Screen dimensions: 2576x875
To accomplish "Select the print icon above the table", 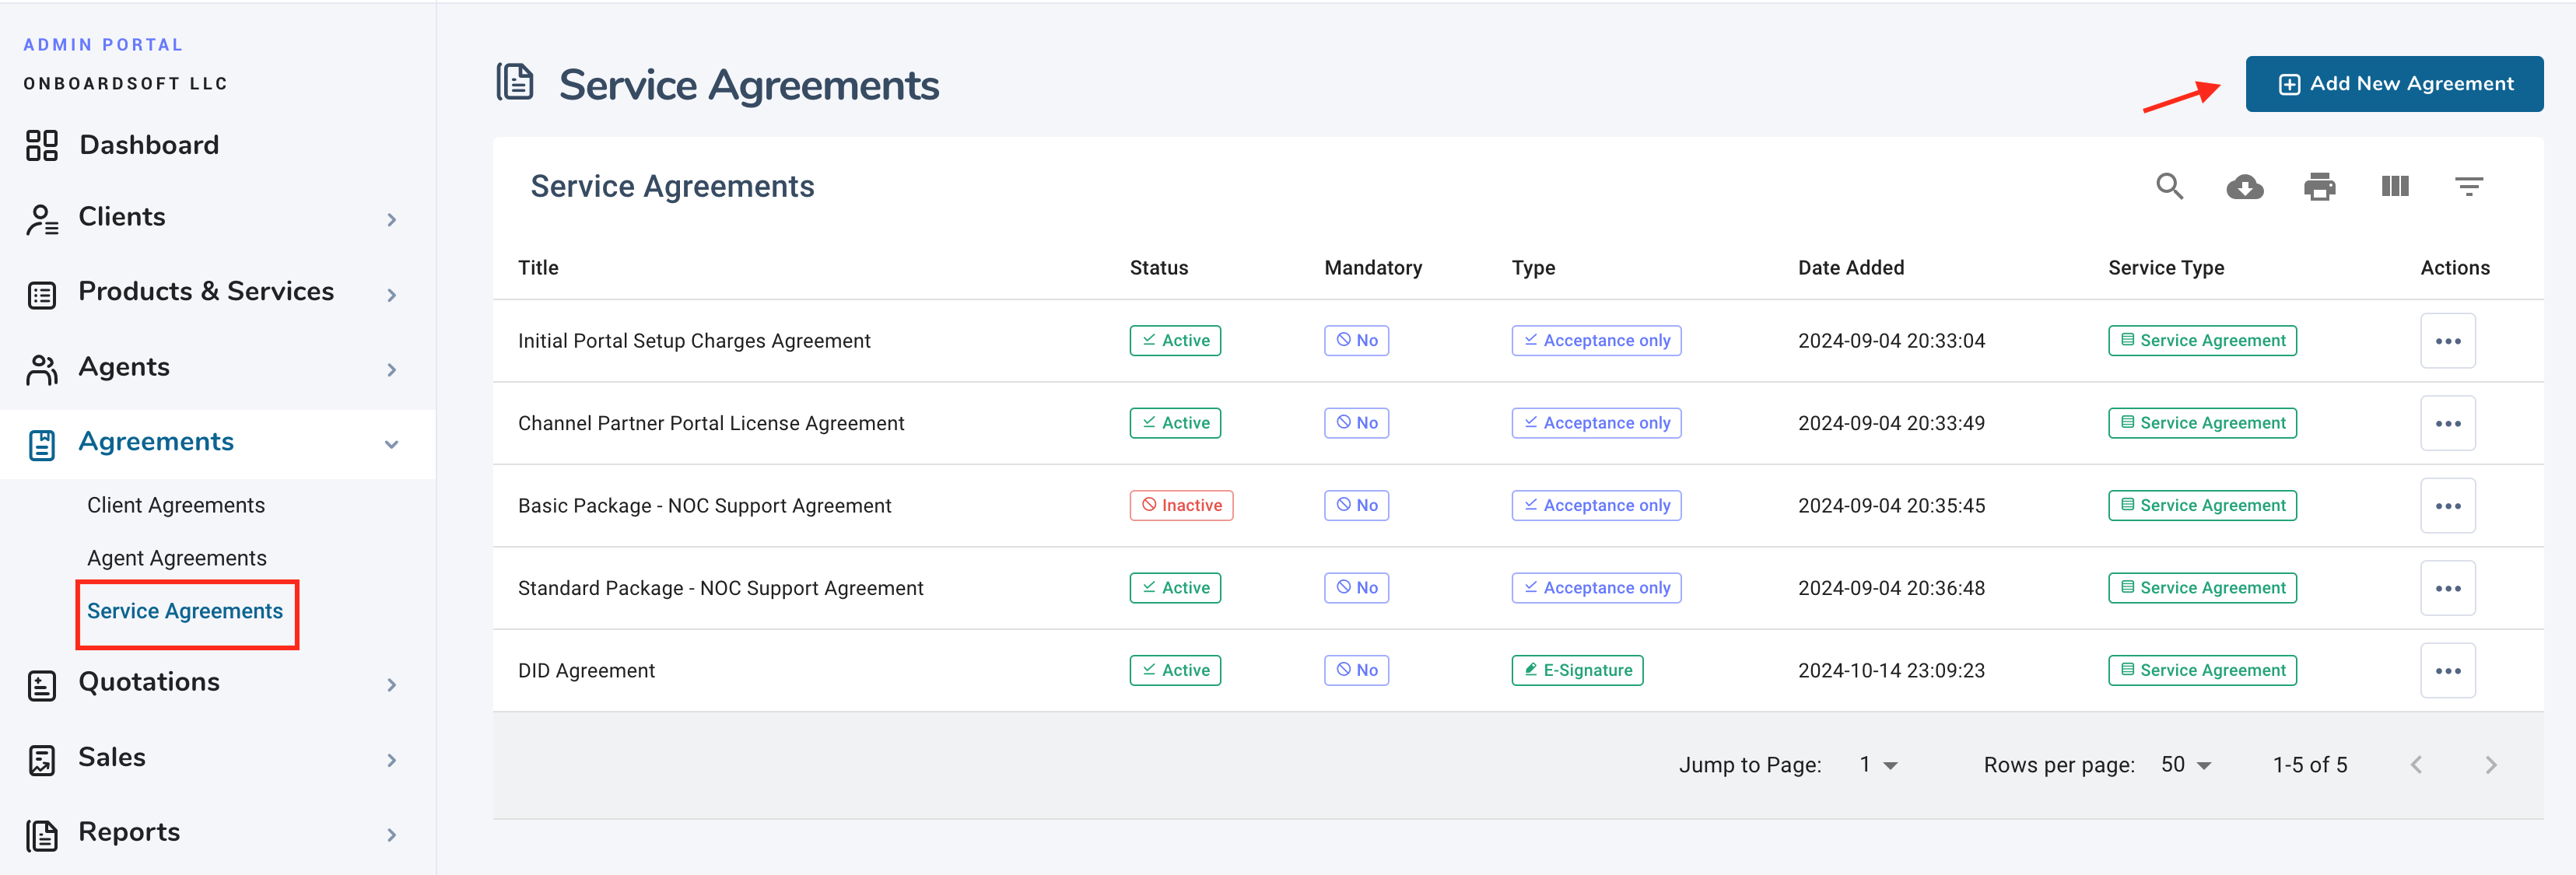I will point(2320,186).
